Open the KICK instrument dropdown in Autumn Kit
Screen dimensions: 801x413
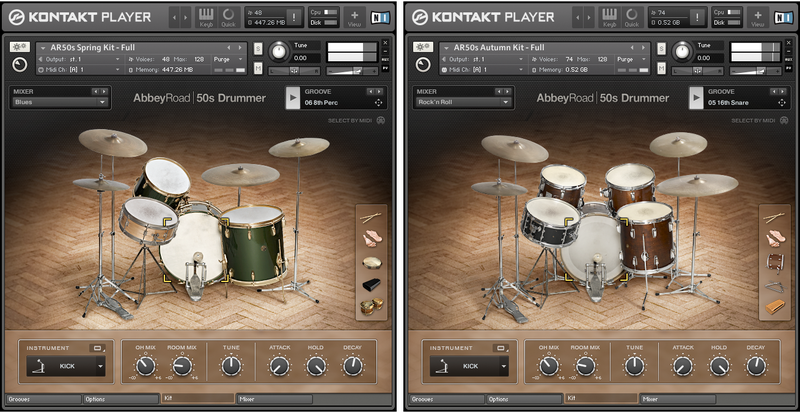coord(469,366)
